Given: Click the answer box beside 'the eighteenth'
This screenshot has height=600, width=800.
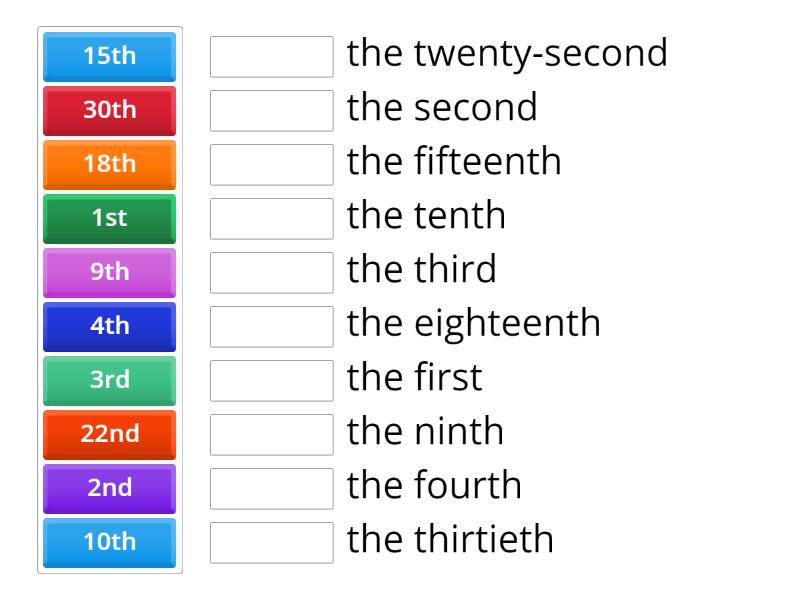Looking at the screenshot, I should (x=271, y=327).
